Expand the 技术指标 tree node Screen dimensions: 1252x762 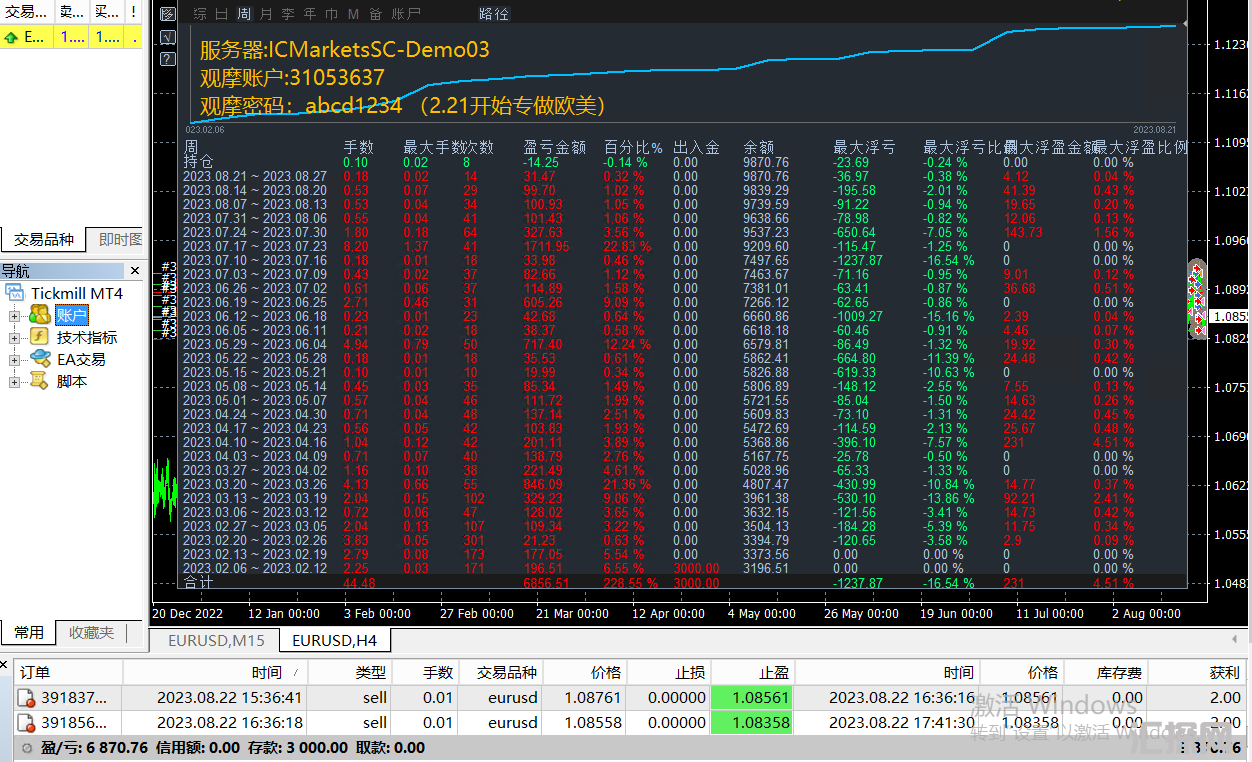pyautogui.click(x=15, y=338)
